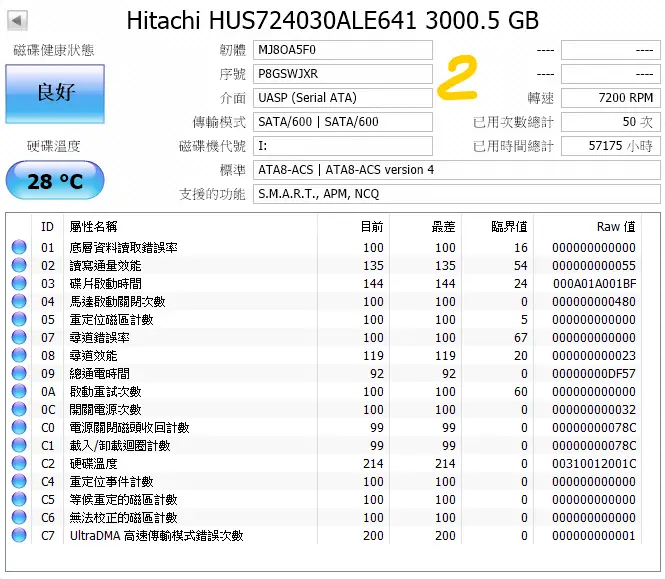Image resolution: width=665 pixels, height=579 pixels.
Task: Click the features field S.M.A.R.T., APM, NCQ
Action: coord(457,194)
